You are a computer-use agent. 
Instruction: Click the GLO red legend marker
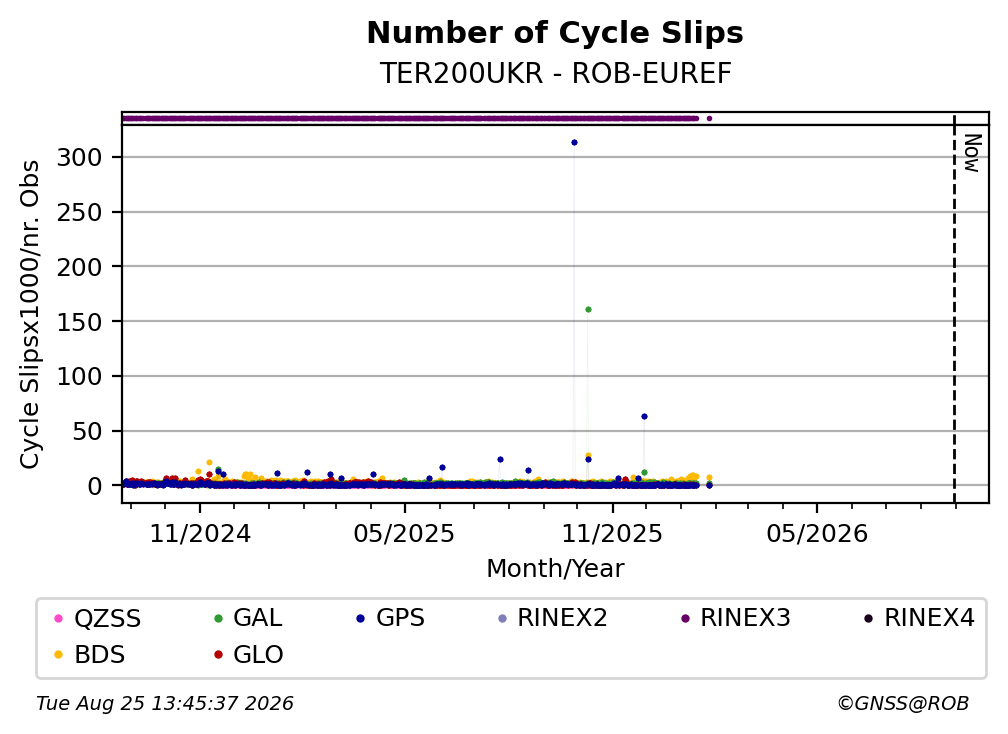pyautogui.click(x=218, y=655)
